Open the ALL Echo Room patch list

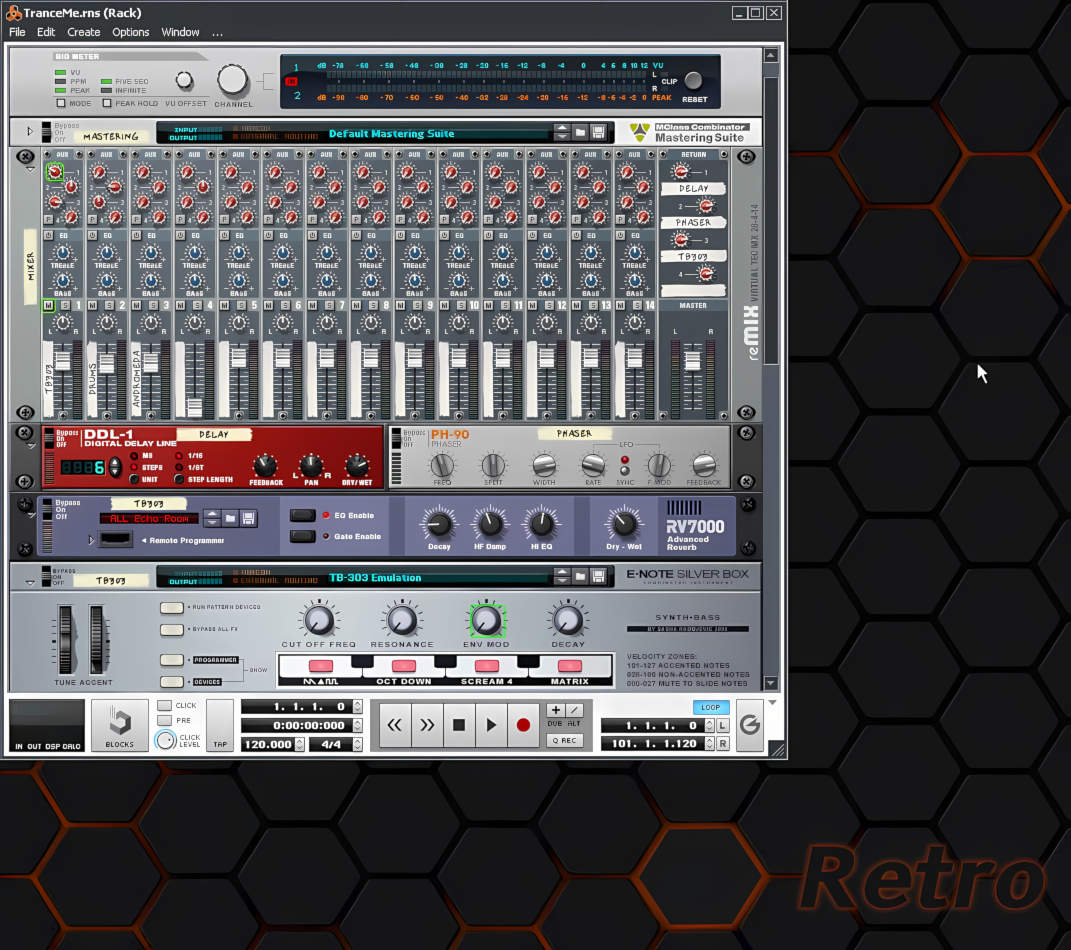pos(150,518)
